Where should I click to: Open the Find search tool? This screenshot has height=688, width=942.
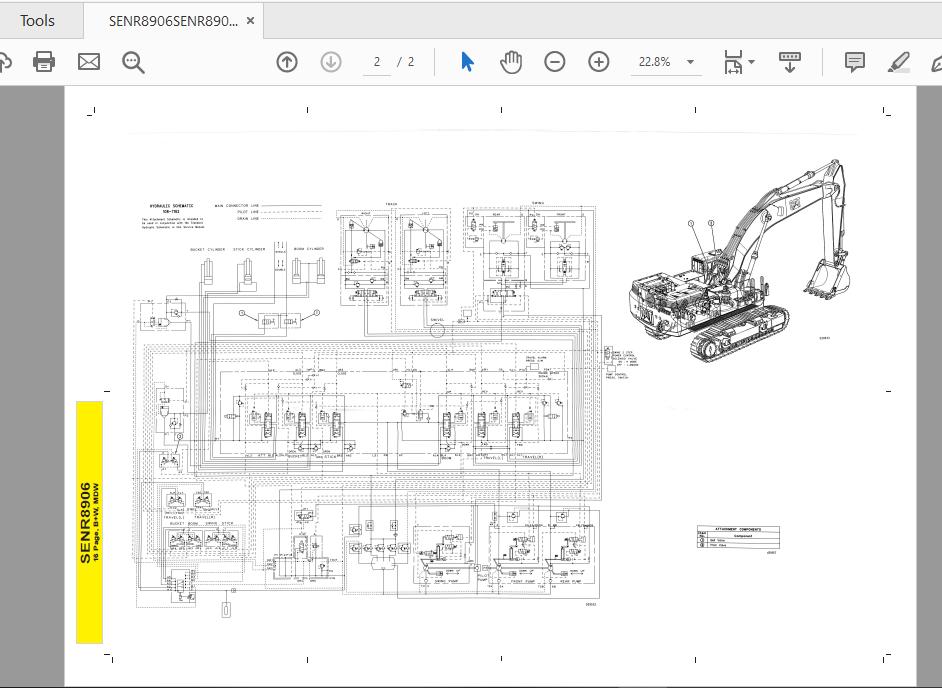(x=133, y=61)
